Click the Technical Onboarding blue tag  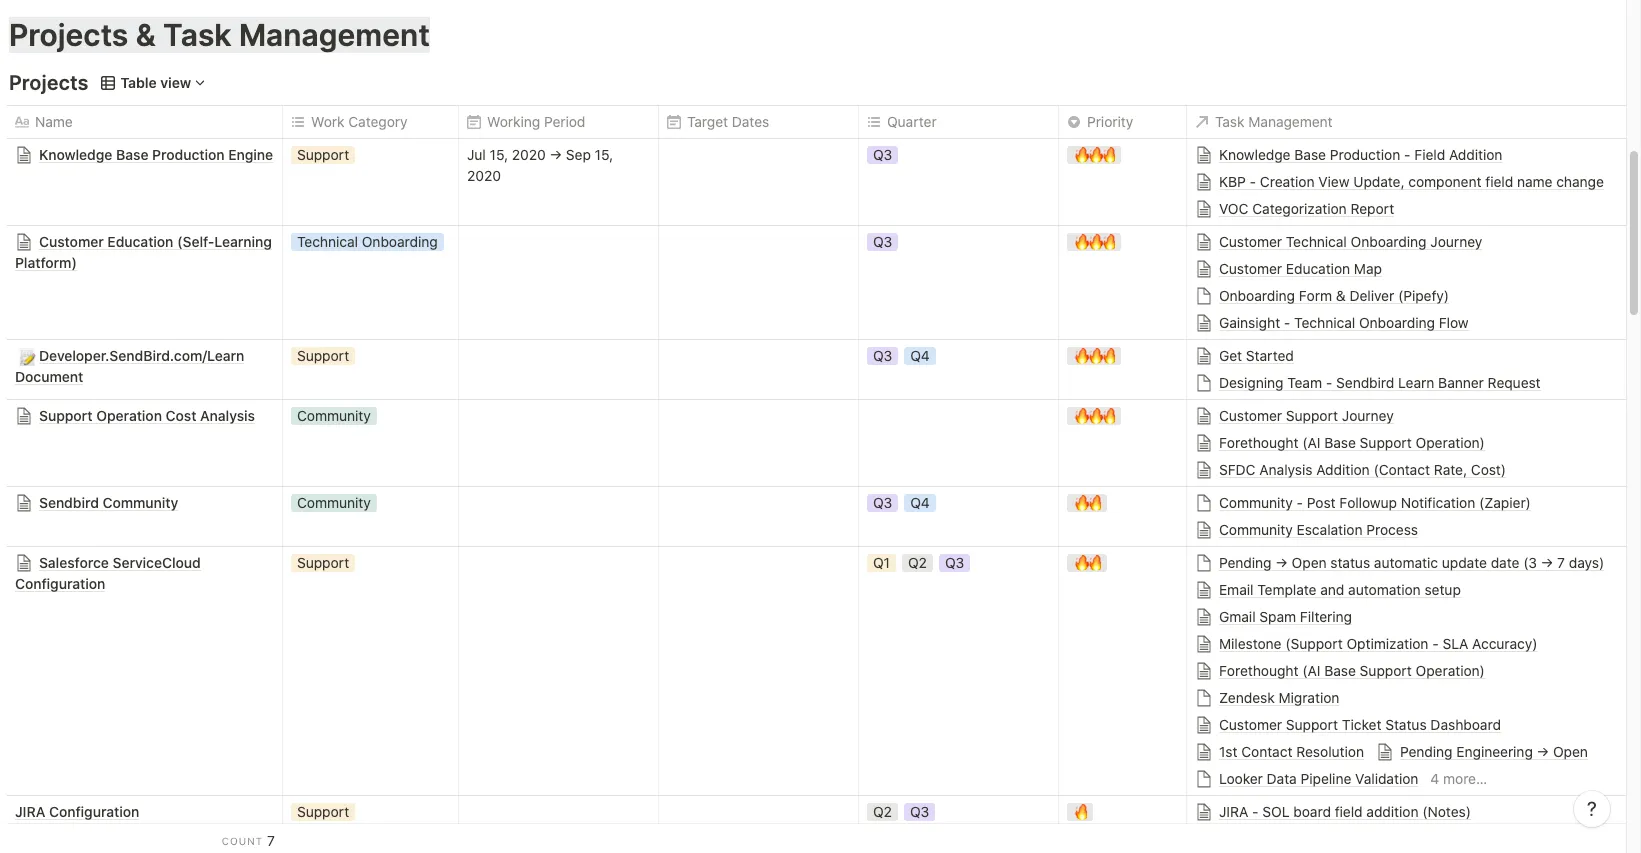(x=367, y=242)
